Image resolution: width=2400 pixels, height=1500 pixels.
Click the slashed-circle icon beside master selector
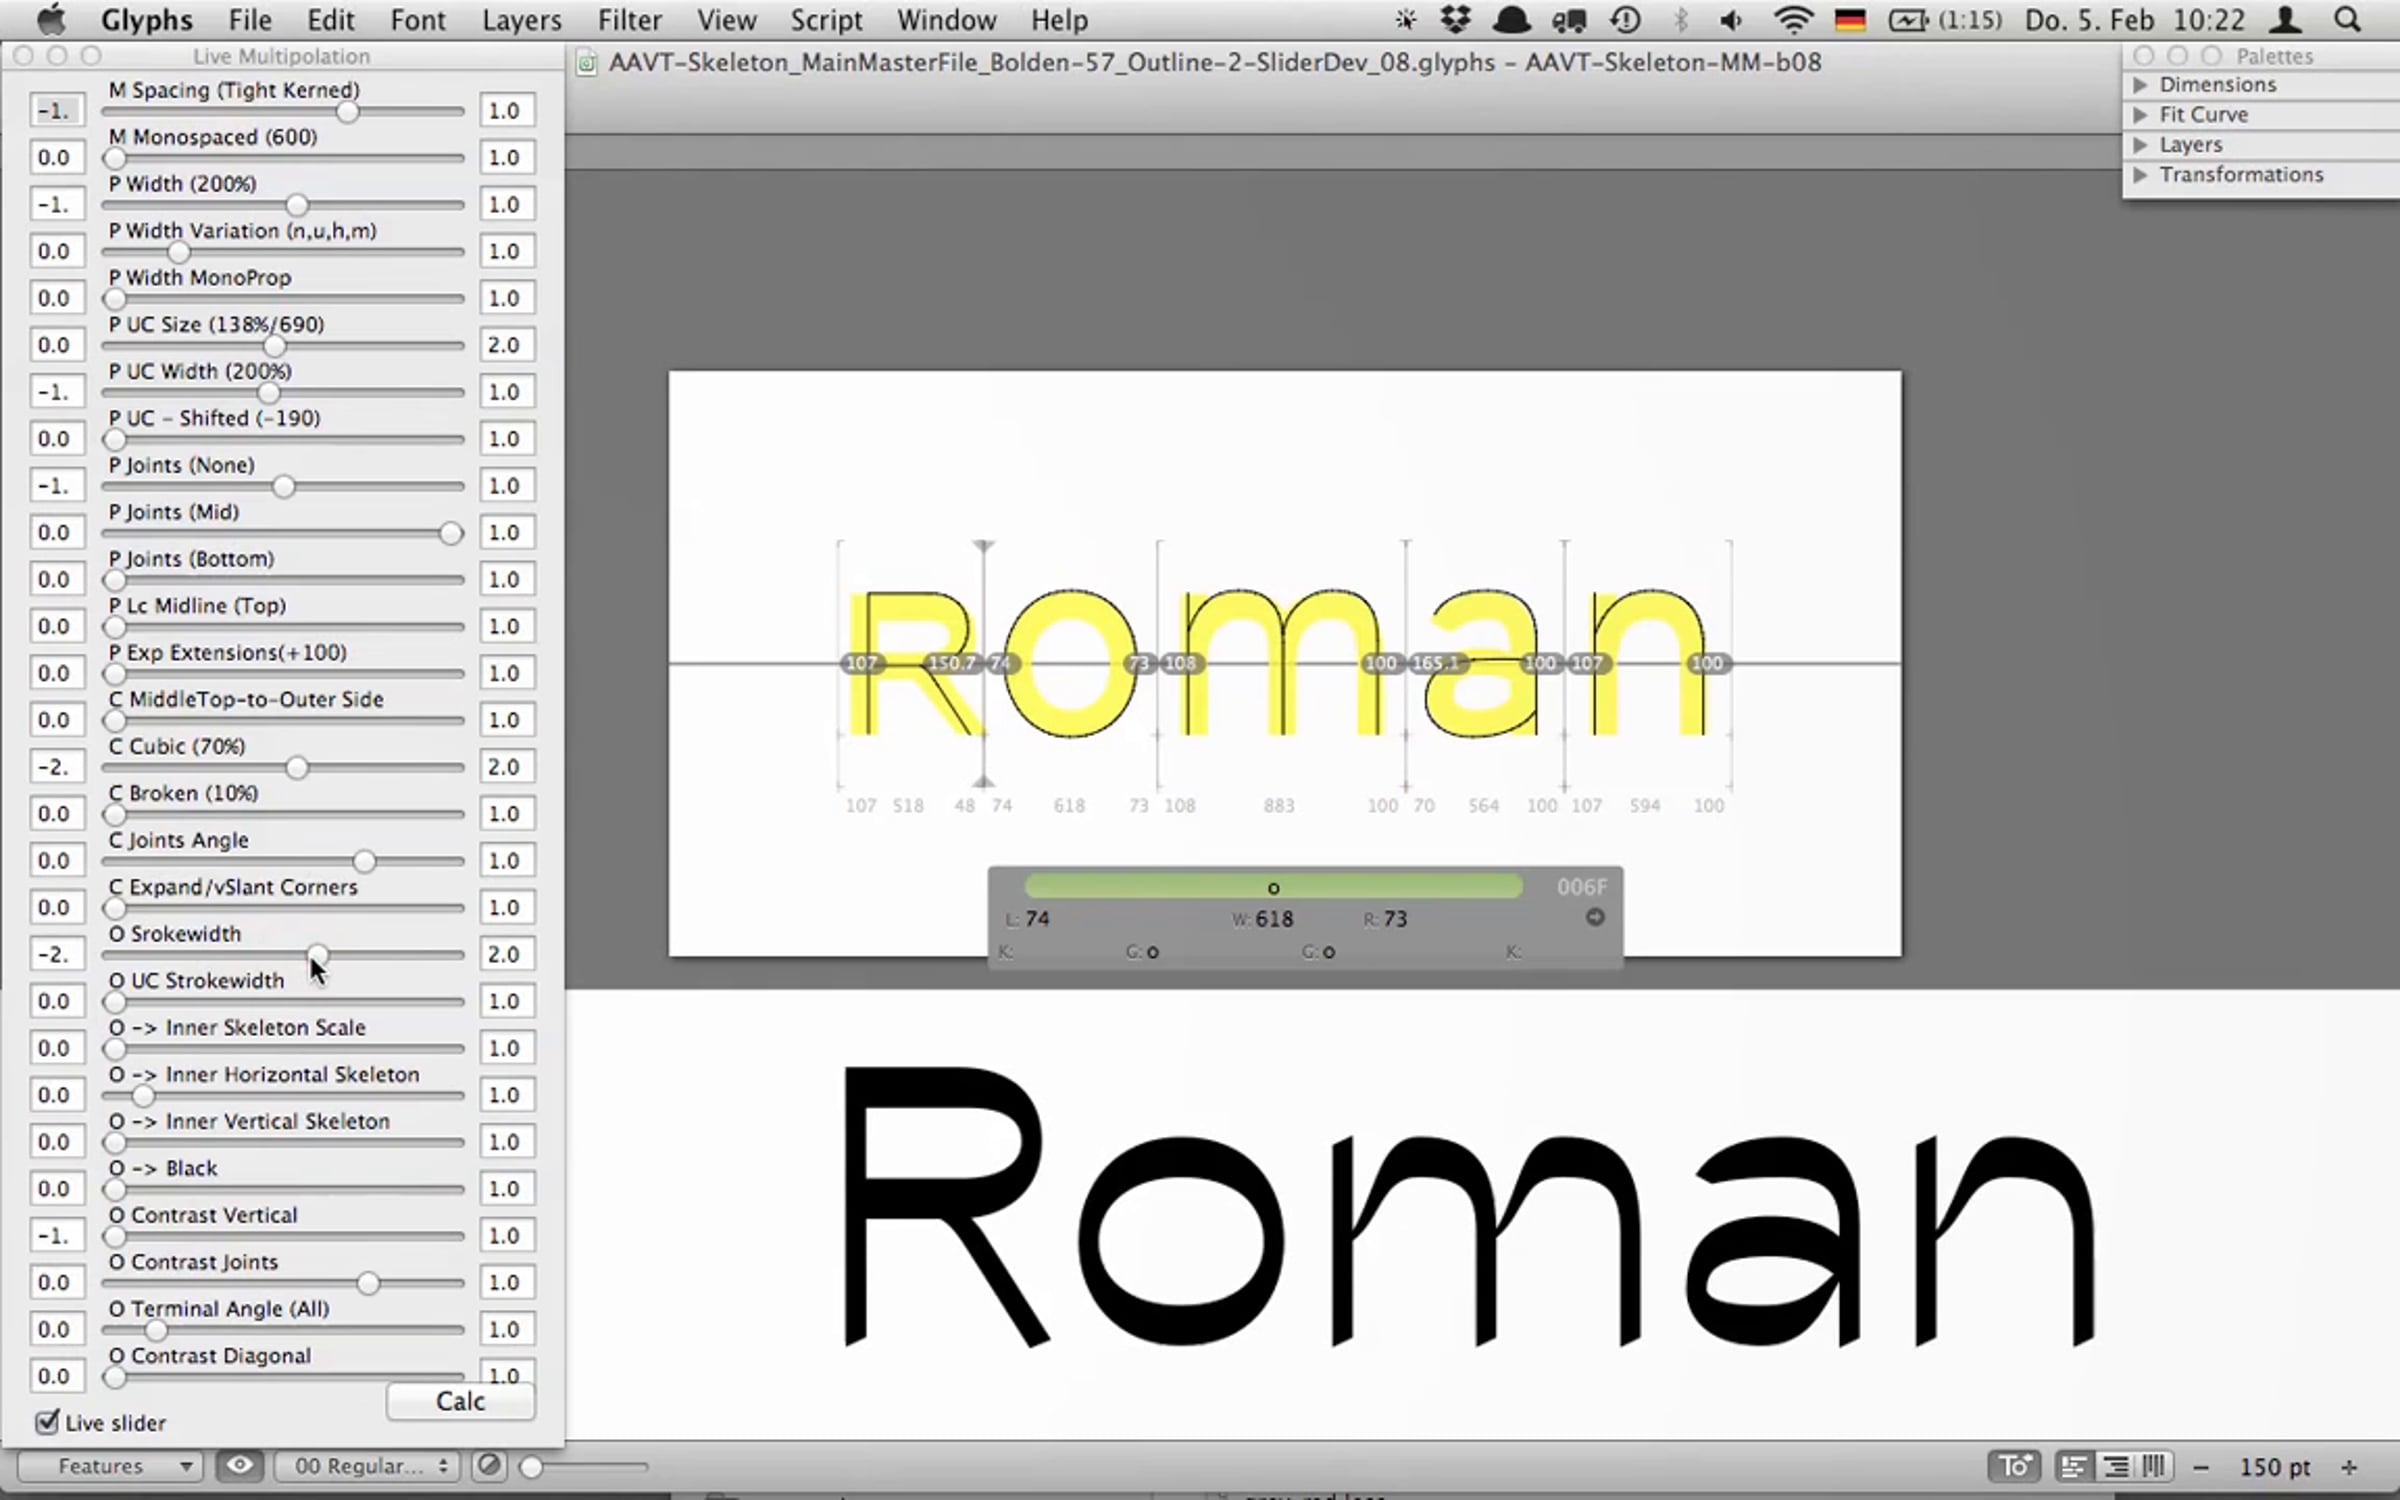[x=489, y=1466]
